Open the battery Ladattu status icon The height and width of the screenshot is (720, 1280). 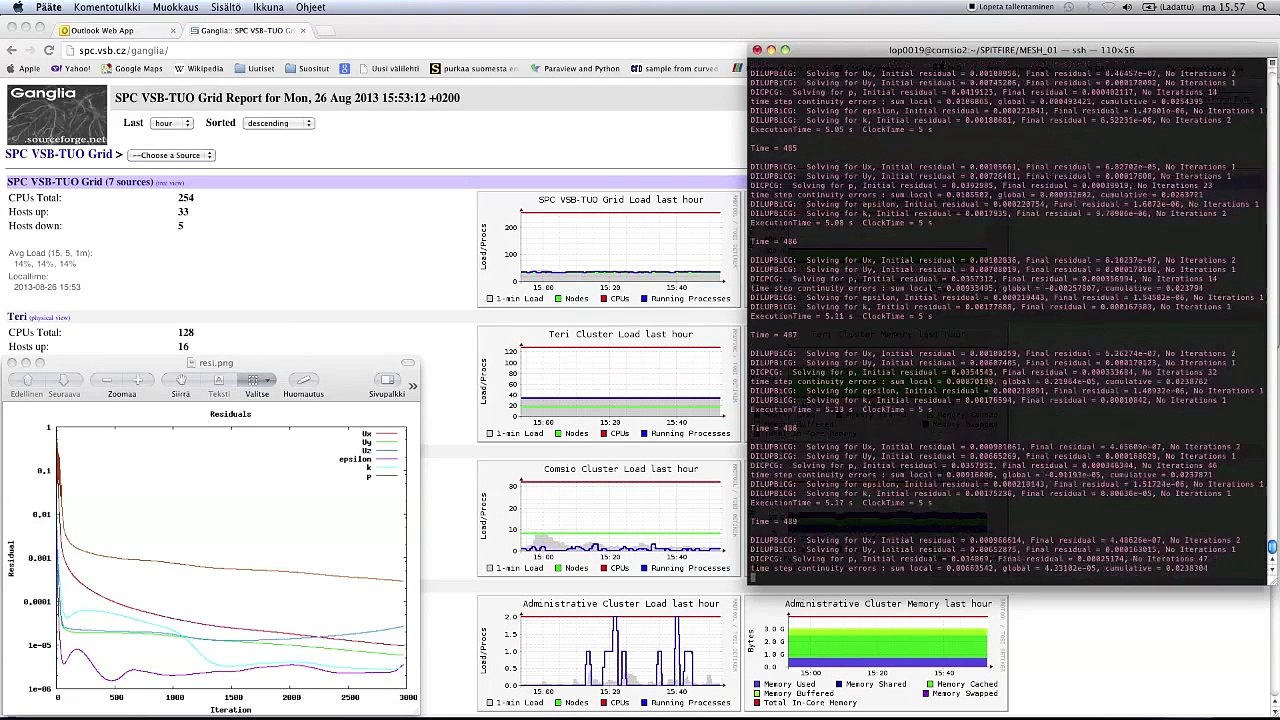1169,7
